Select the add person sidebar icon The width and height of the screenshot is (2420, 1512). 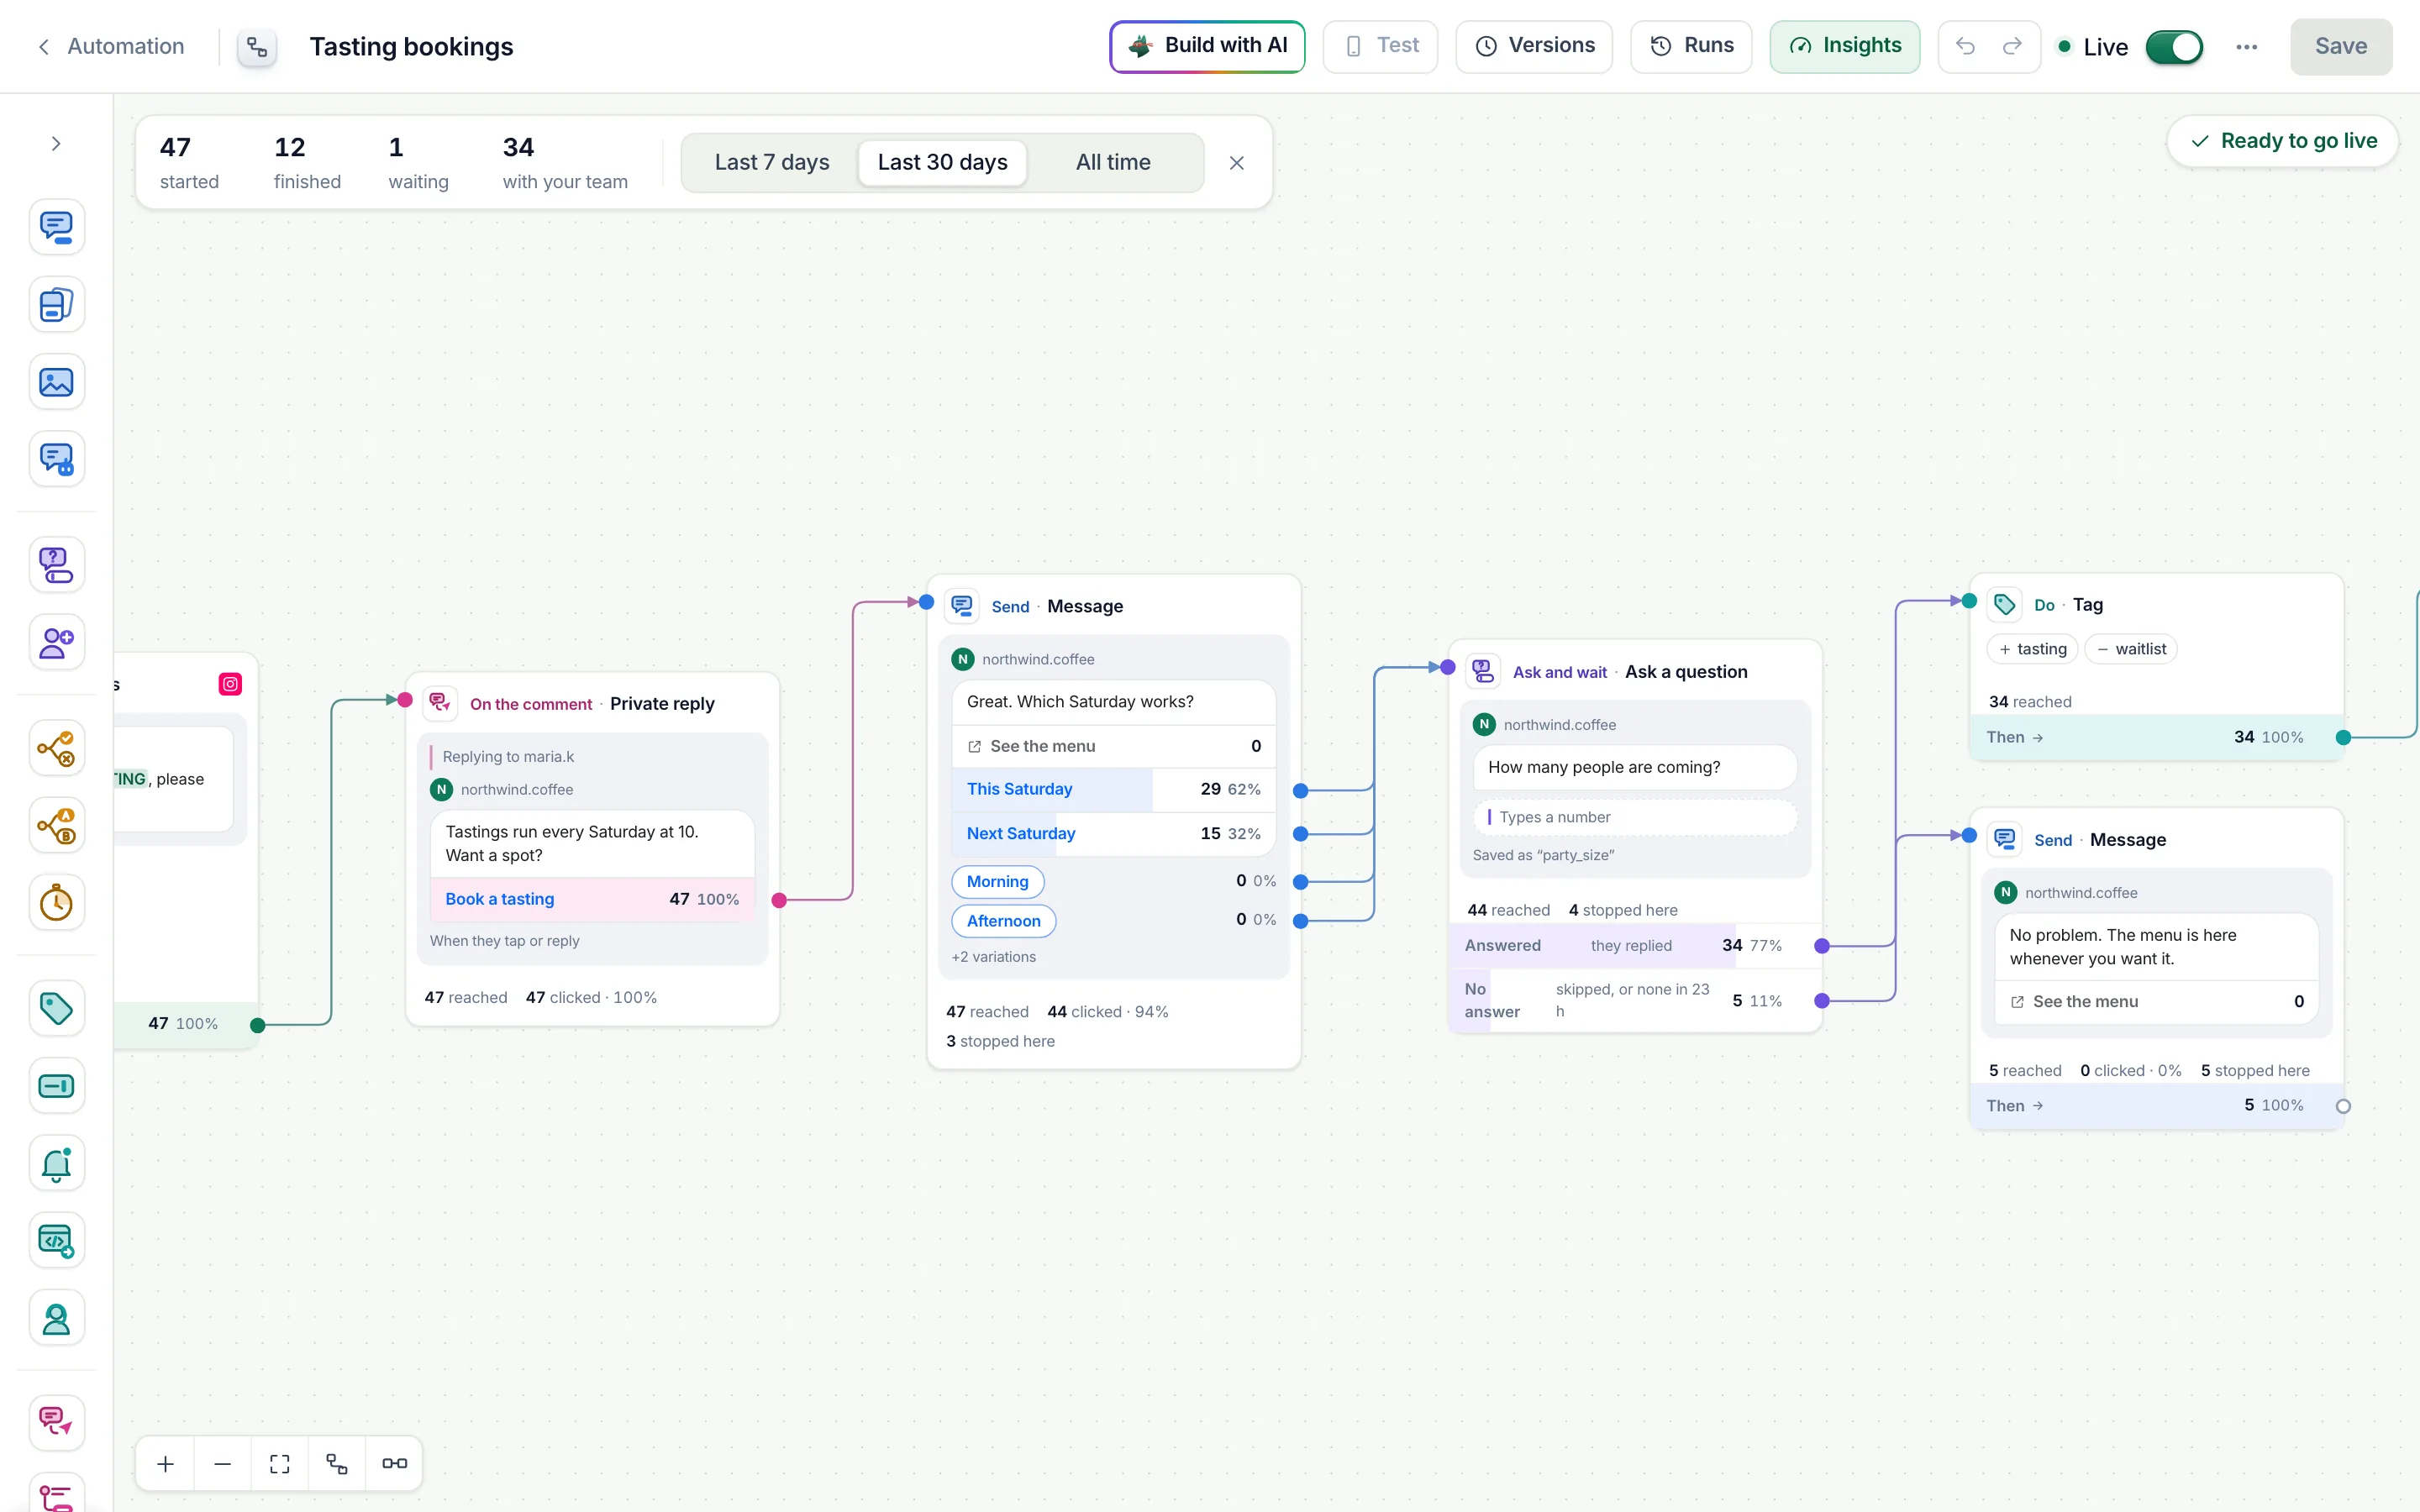pos(56,642)
